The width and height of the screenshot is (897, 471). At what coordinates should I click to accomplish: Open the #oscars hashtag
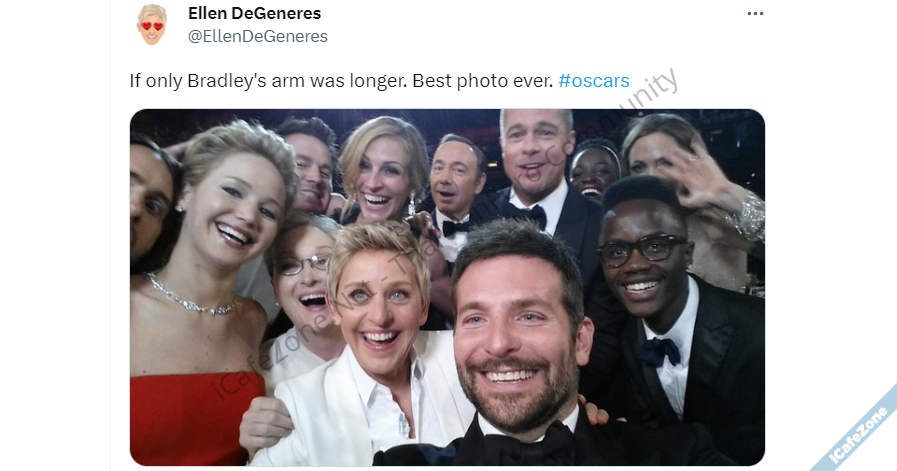593,80
